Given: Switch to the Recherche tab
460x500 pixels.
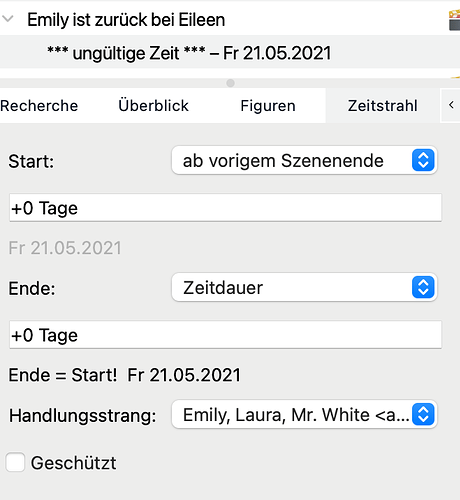Looking at the screenshot, I should tap(39, 106).
